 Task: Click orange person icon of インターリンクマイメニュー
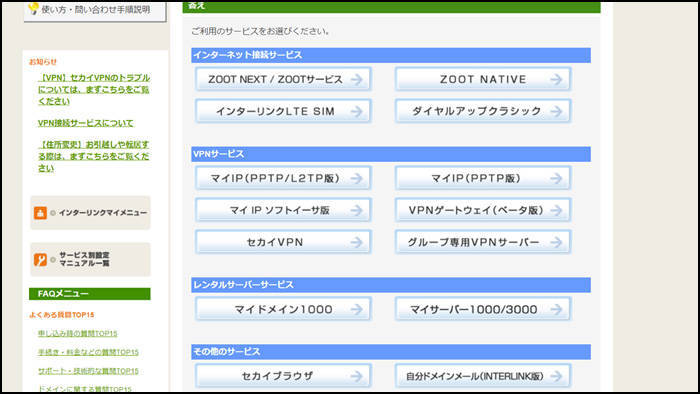click(x=40, y=213)
